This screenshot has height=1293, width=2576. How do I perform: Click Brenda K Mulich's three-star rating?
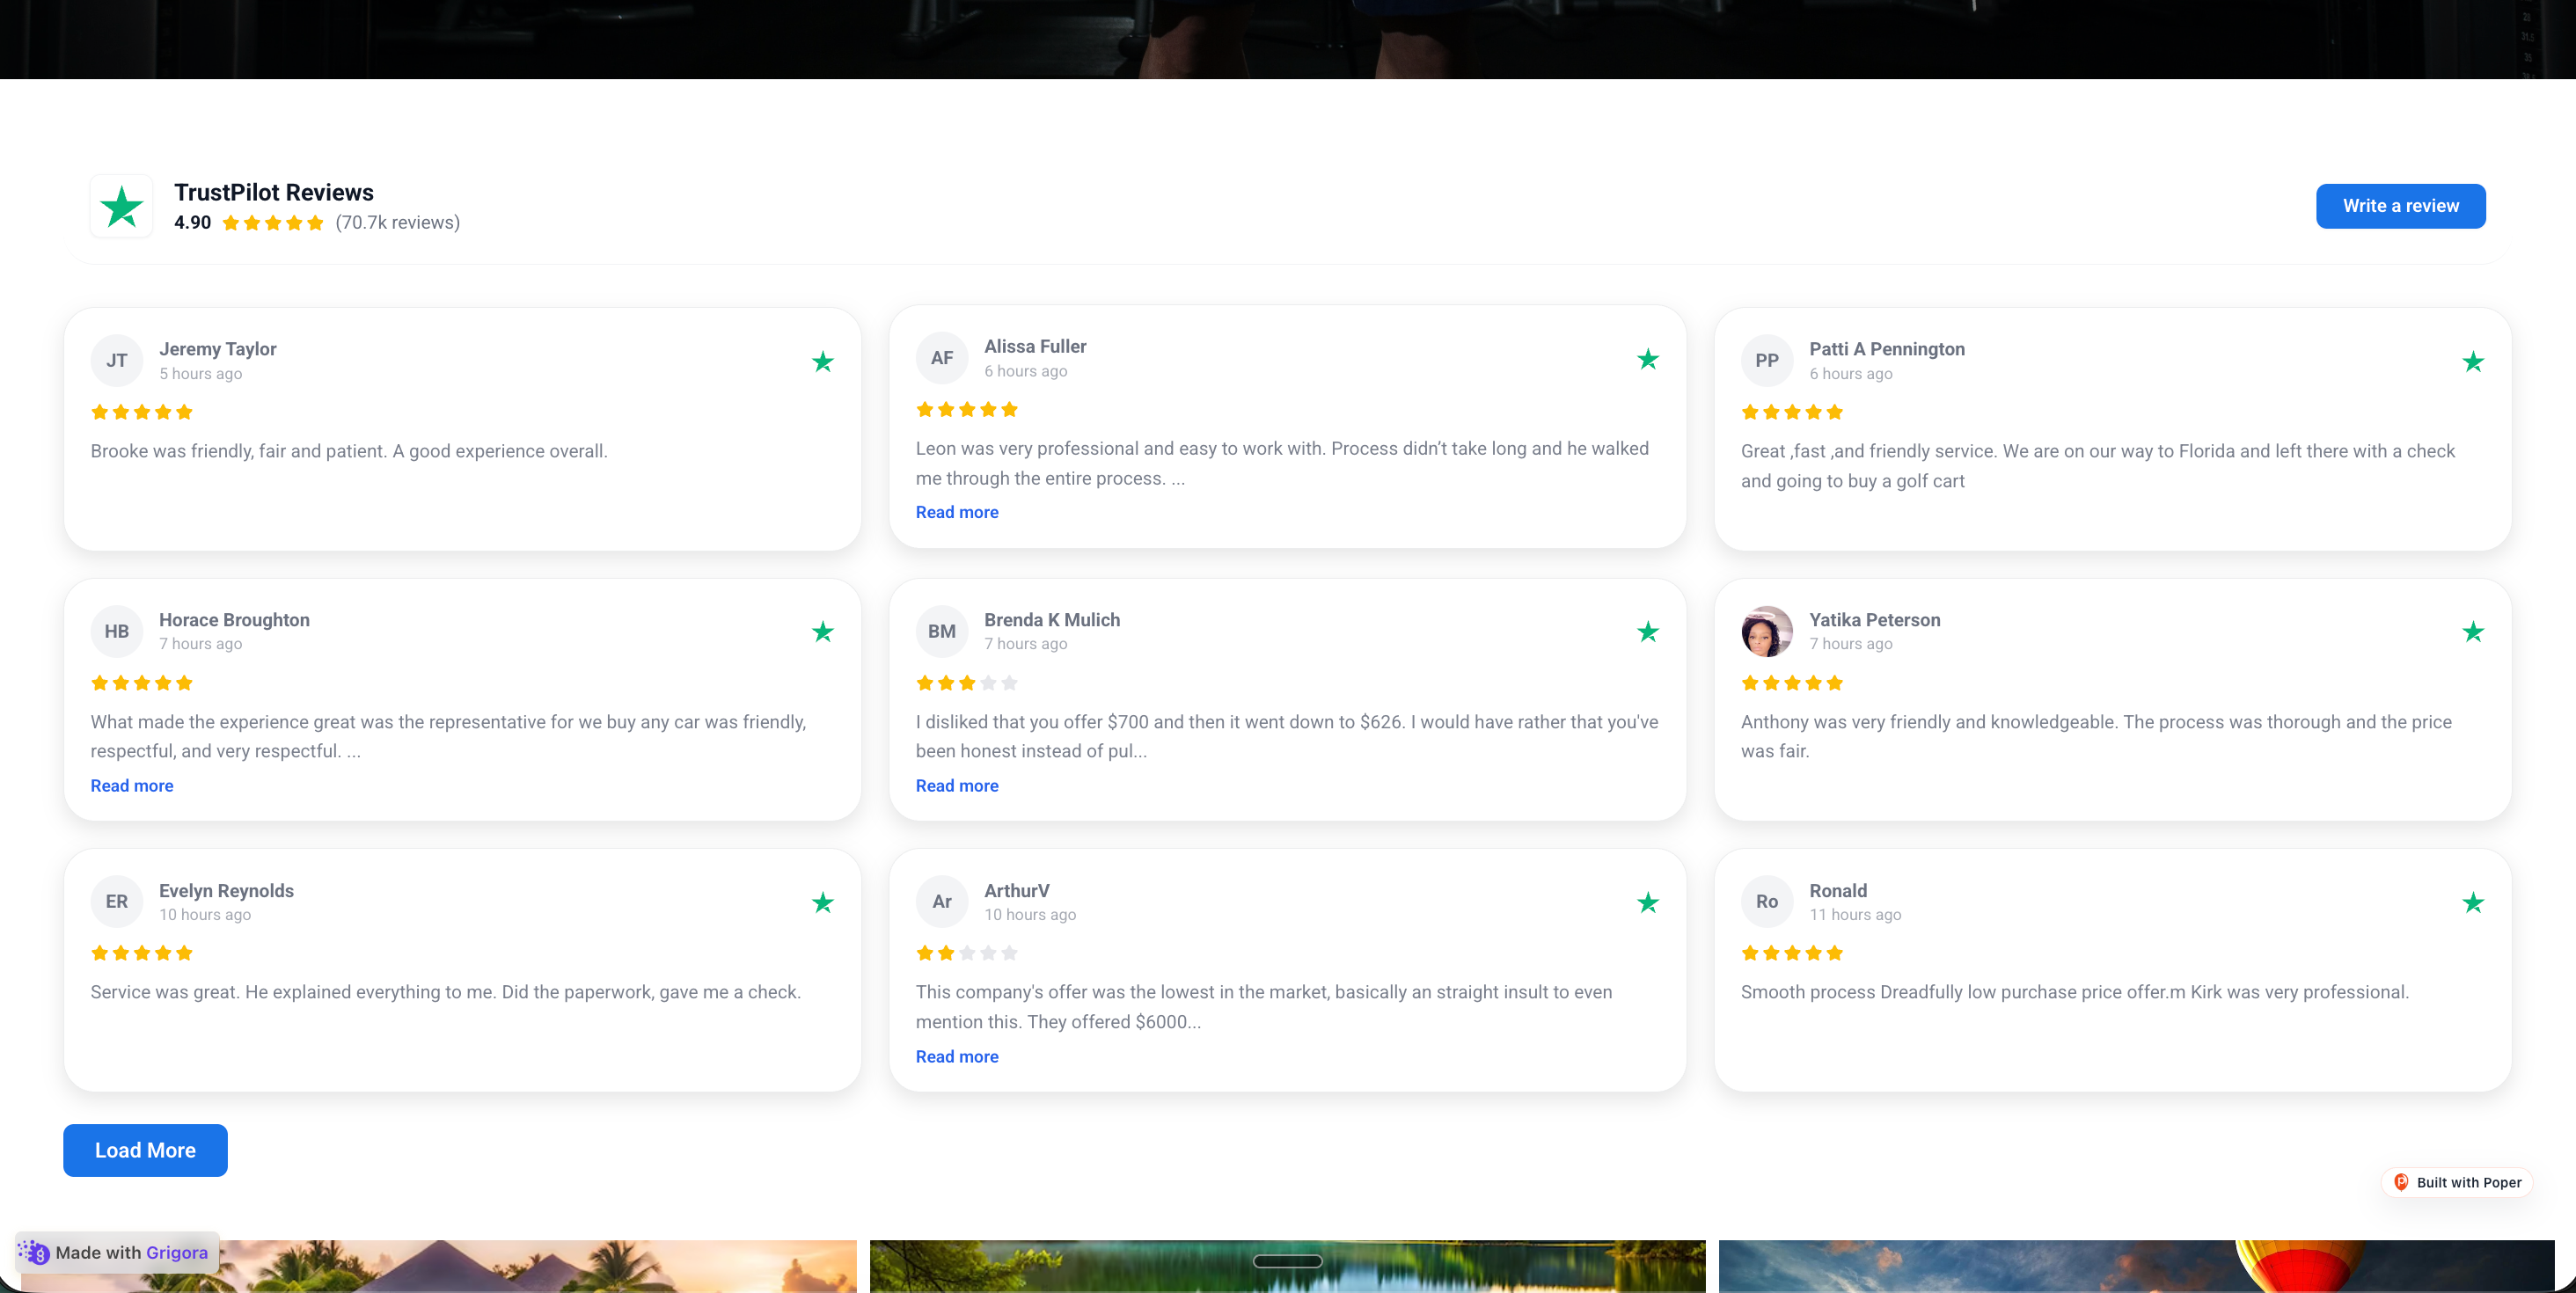coord(967,683)
